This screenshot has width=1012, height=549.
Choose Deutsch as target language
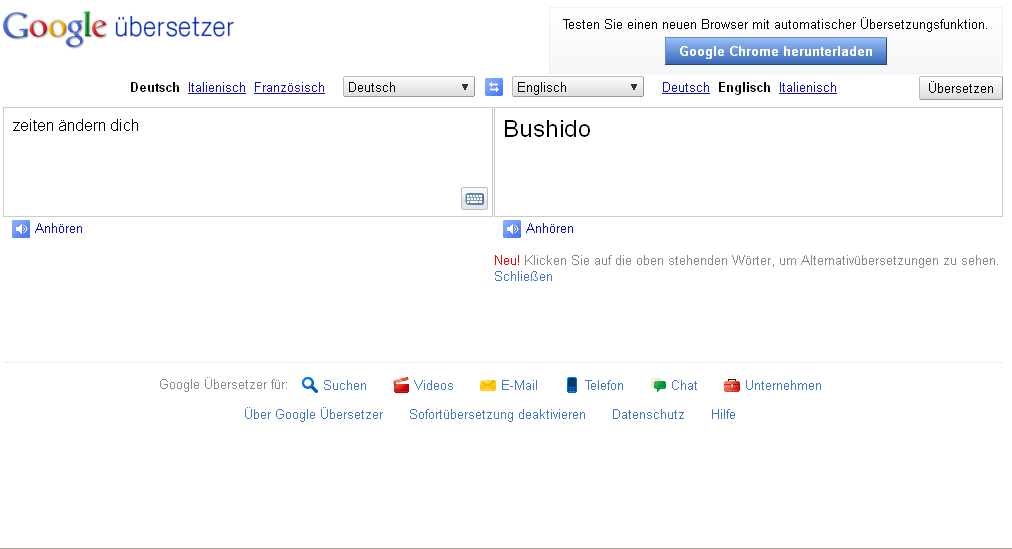685,88
